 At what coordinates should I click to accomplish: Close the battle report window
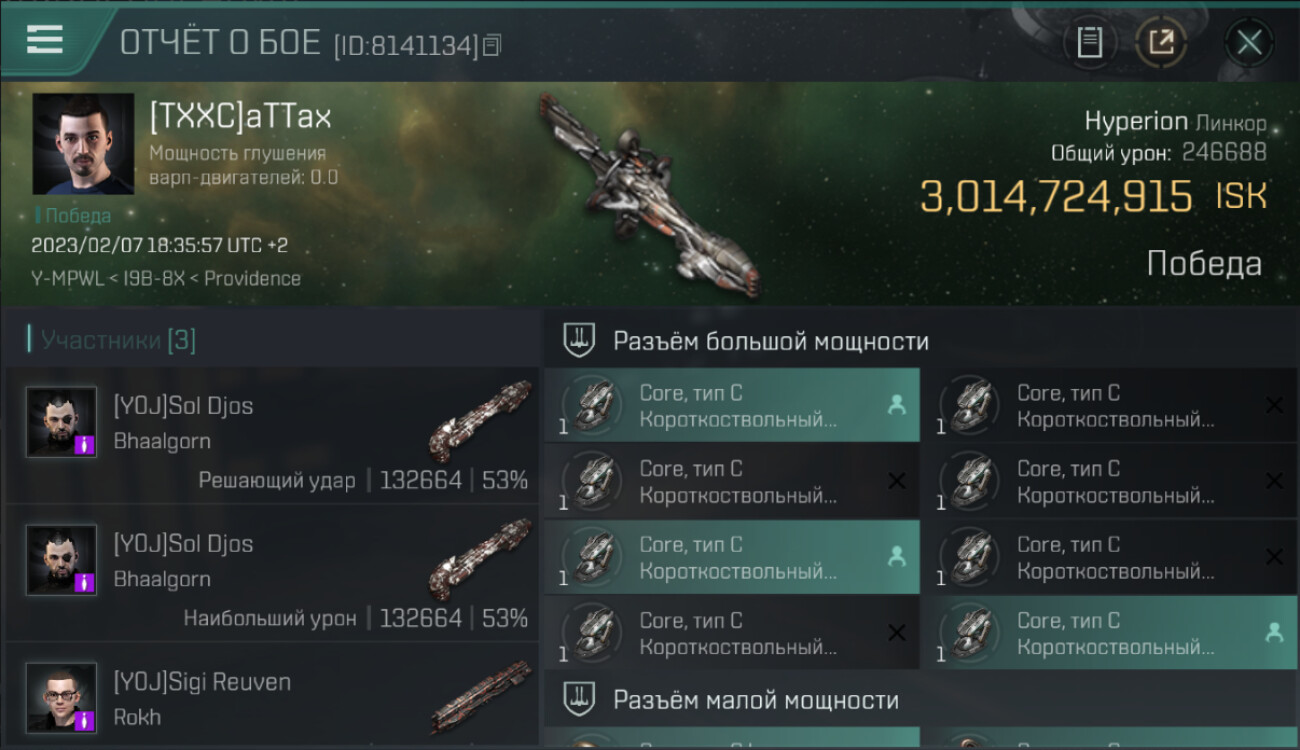tap(1249, 42)
